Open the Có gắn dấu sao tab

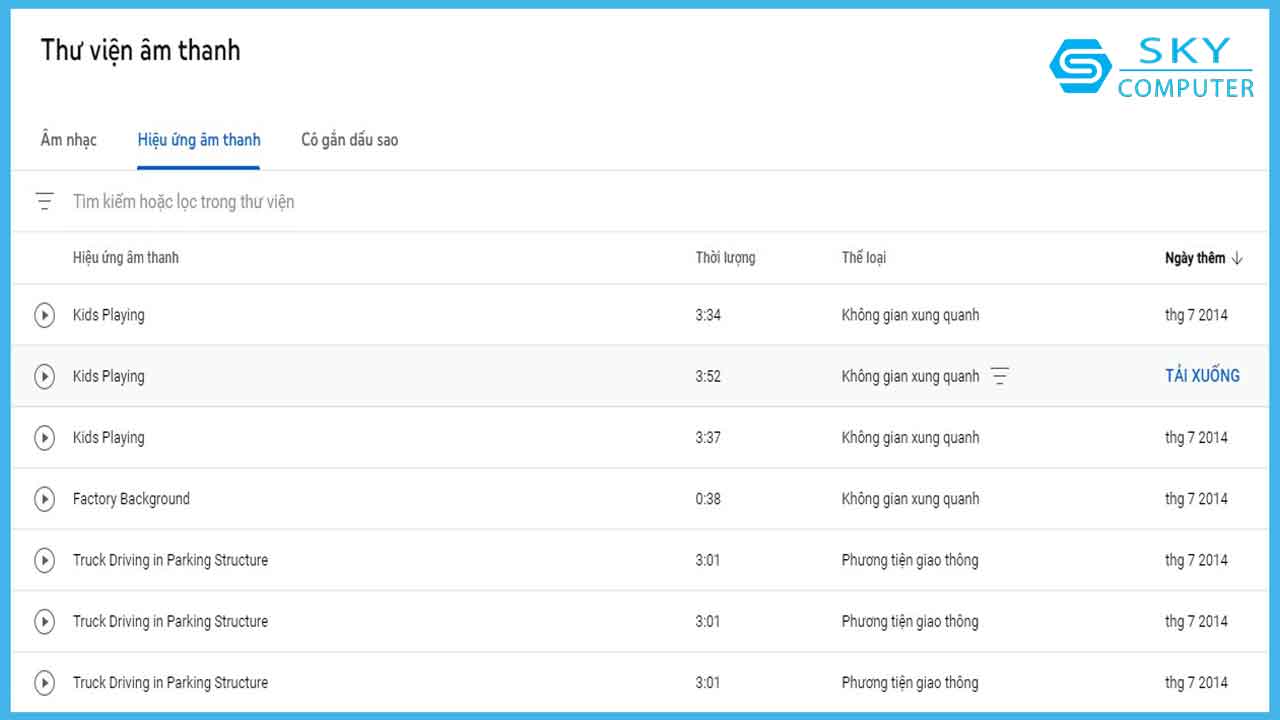click(350, 140)
